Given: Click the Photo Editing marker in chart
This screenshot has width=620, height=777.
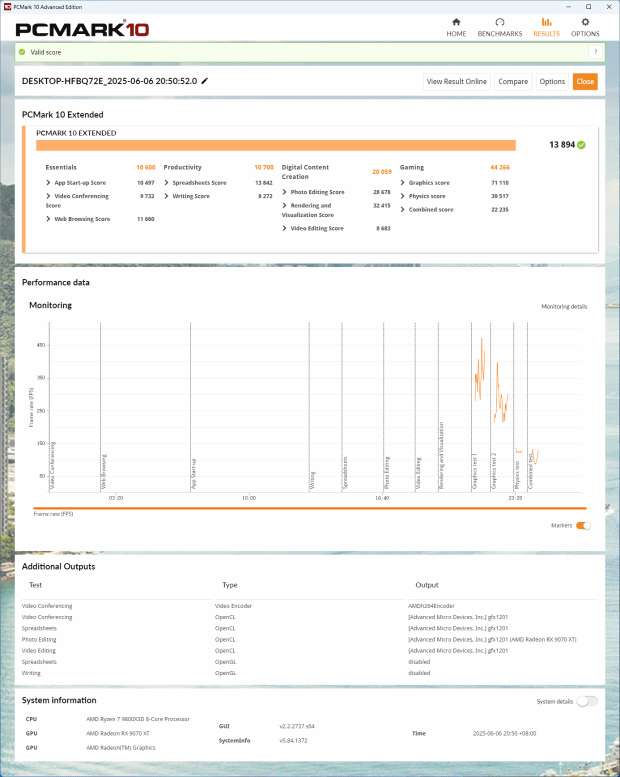Looking at the screenshot, I should pyautogui.click(x=387, y=473).
